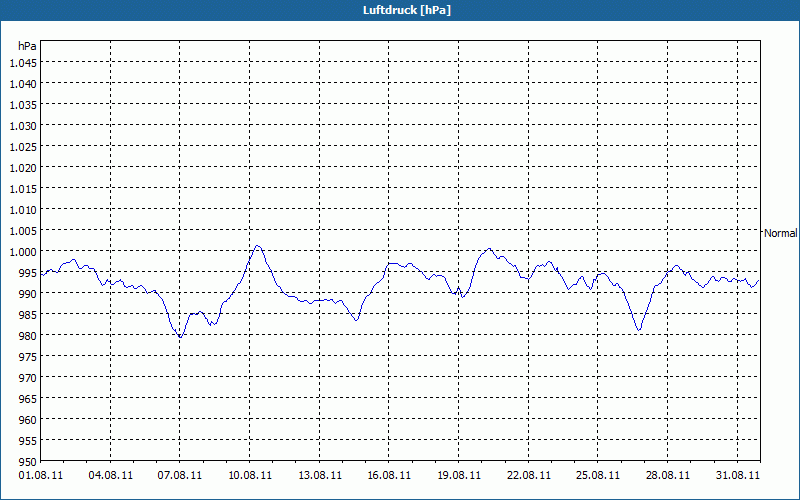Click the 1.040 axis value
This screenshot has height=500, width=800.
pyautogui.click(x=23, y=84)
